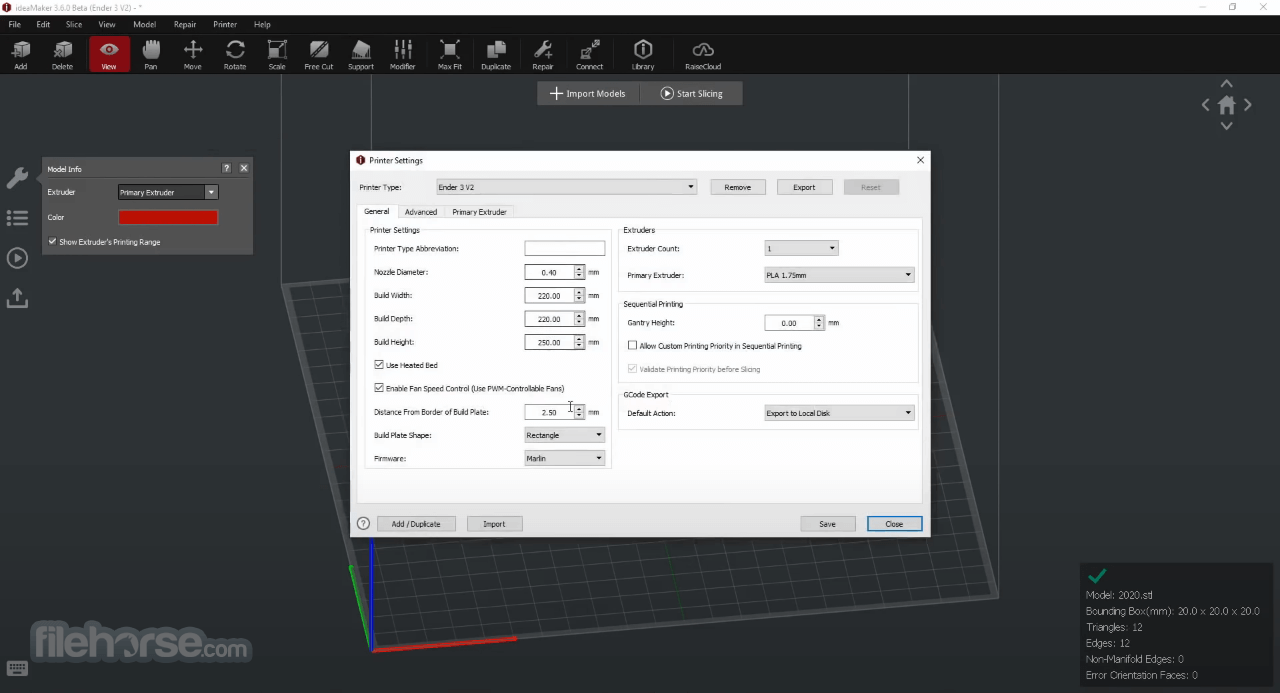Click the Nozzle Diameter value field
This screenshot has height=693, width=1280.
point(549,272)
